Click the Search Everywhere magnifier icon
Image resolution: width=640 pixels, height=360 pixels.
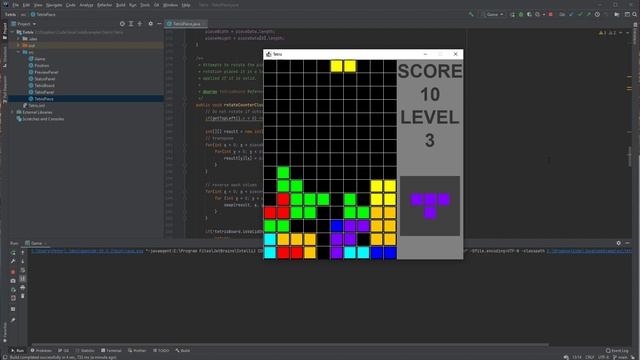click(635, 14)
